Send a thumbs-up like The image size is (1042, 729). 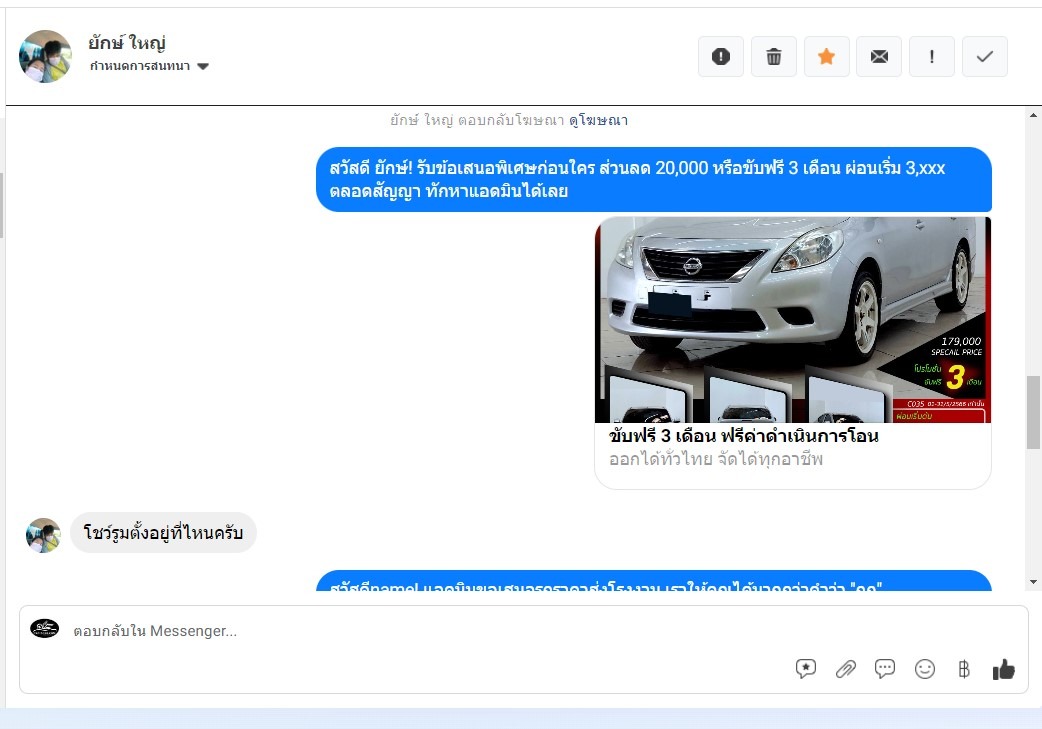point(1003,669)
